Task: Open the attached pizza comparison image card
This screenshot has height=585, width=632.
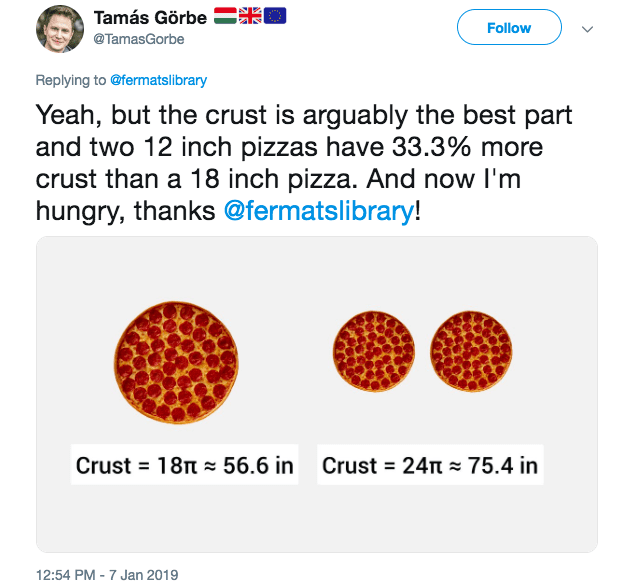Action: tap(317, 394)
